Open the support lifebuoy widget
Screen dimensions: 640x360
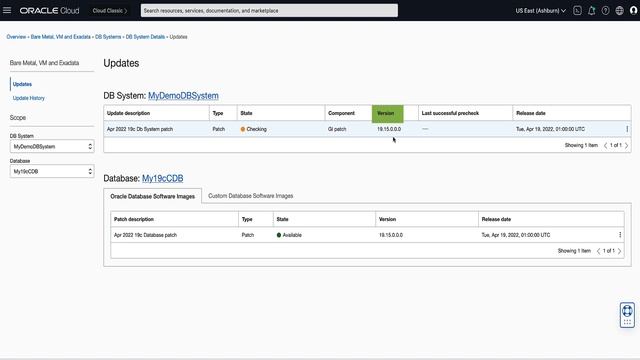[627, 311]
